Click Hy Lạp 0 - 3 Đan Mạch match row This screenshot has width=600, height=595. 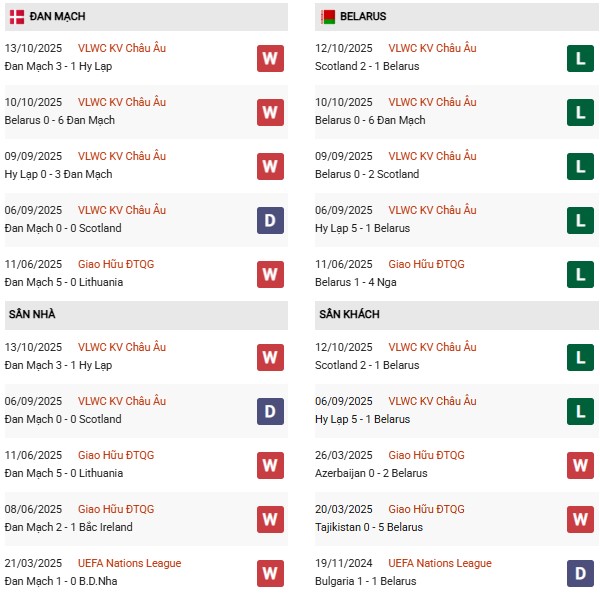(x=58, y=174)
